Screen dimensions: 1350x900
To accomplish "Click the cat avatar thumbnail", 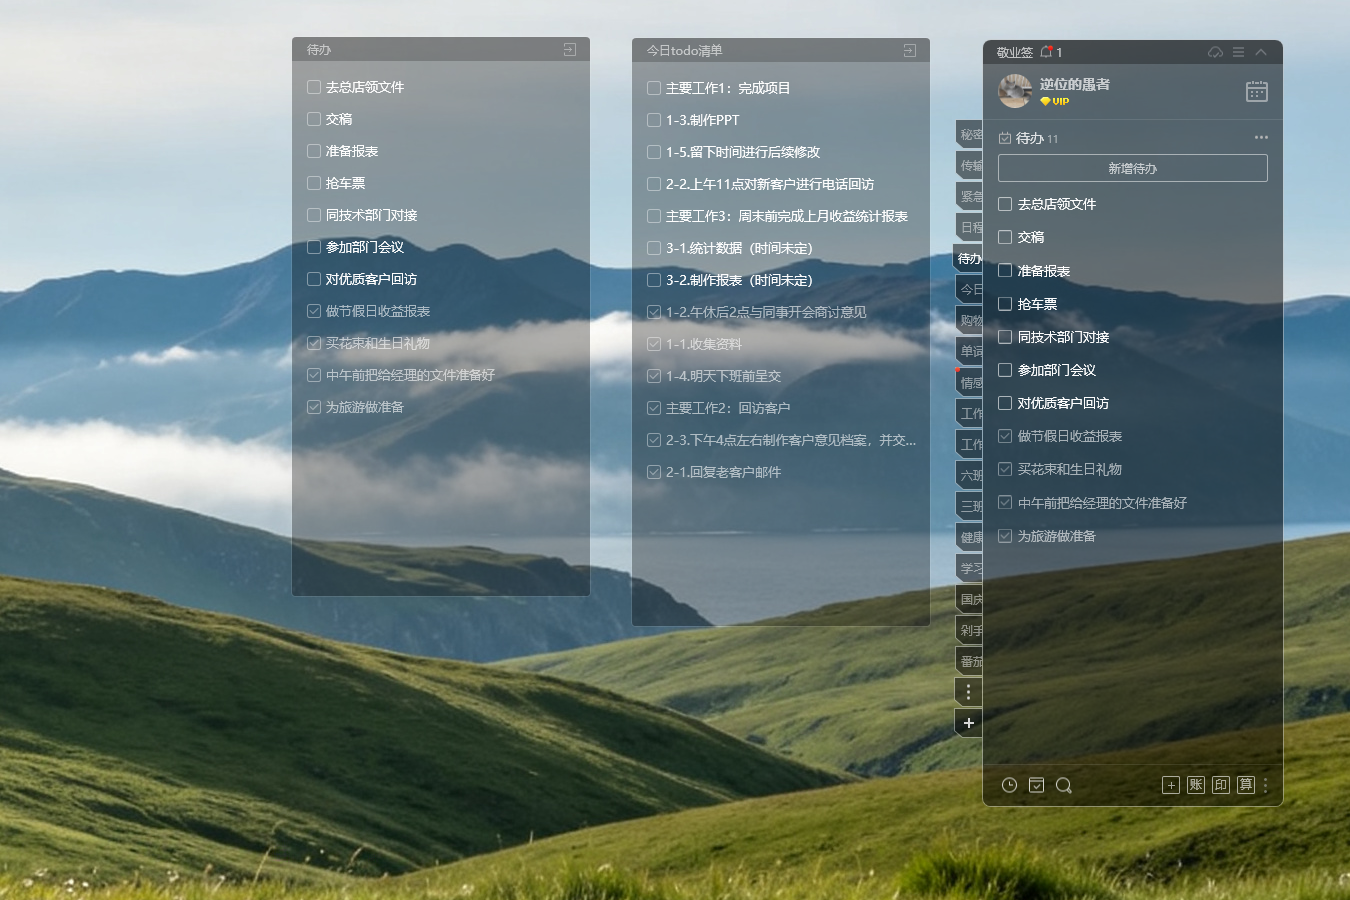I will tap(1015, 91).
